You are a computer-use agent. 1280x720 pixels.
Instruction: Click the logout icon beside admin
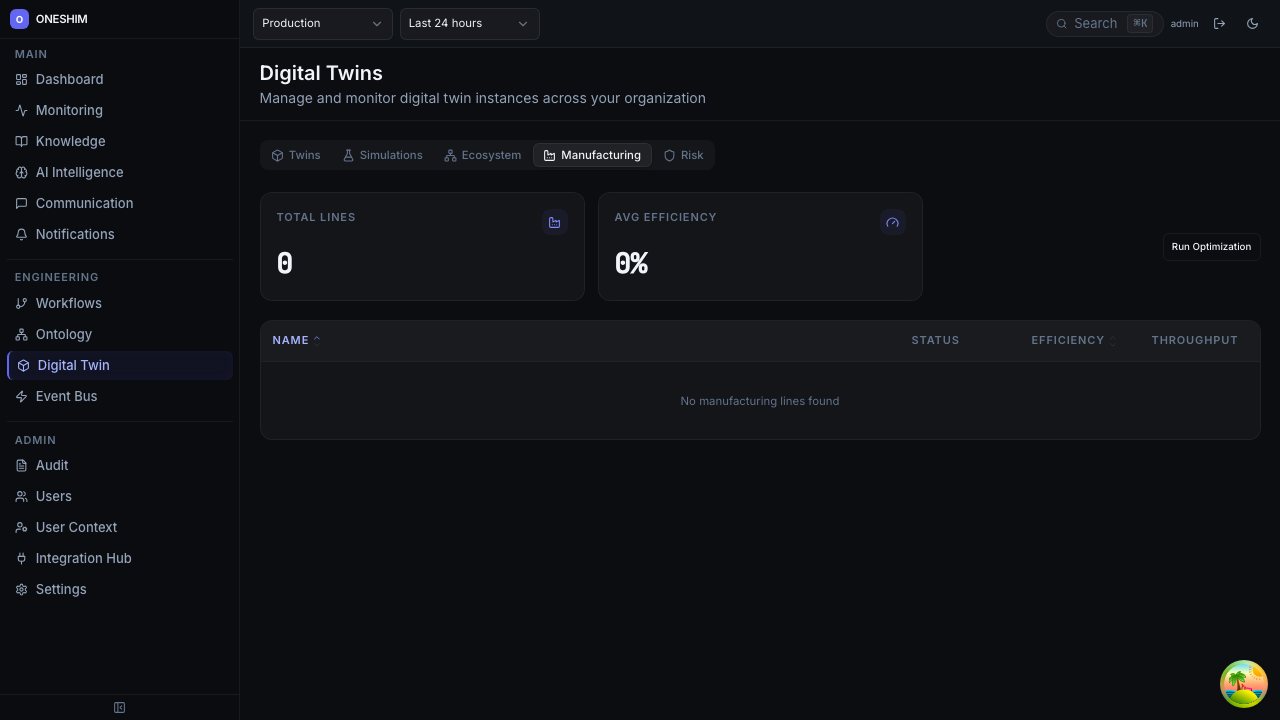[1219, 23]
